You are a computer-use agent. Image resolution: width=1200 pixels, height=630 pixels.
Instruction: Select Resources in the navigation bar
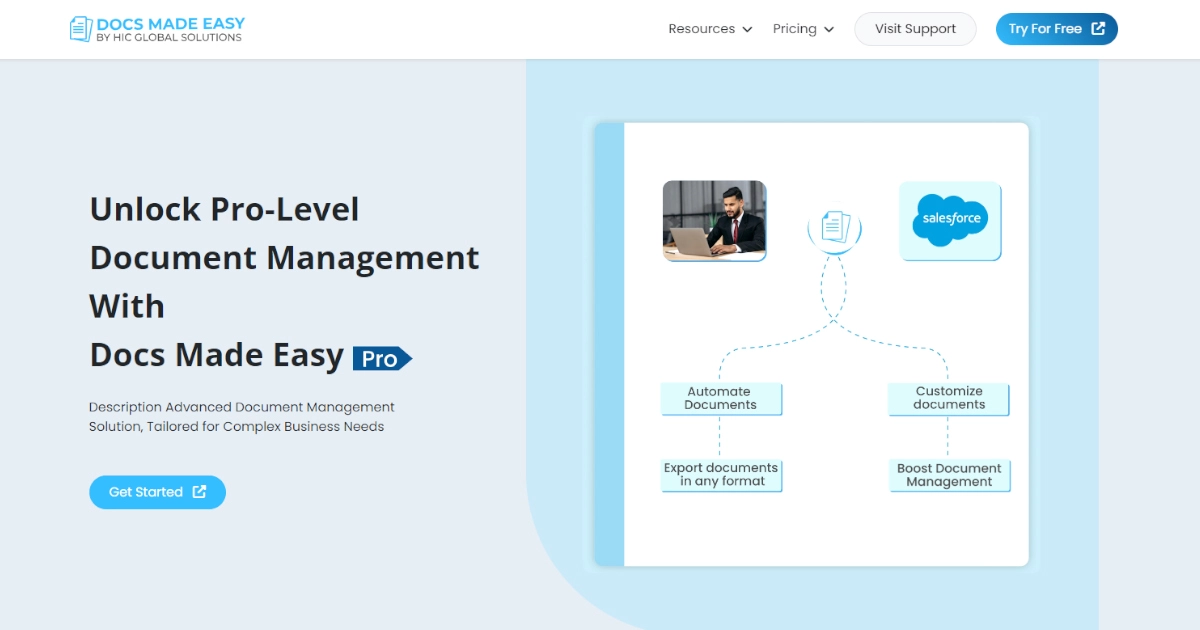click(x=701, y=29)
